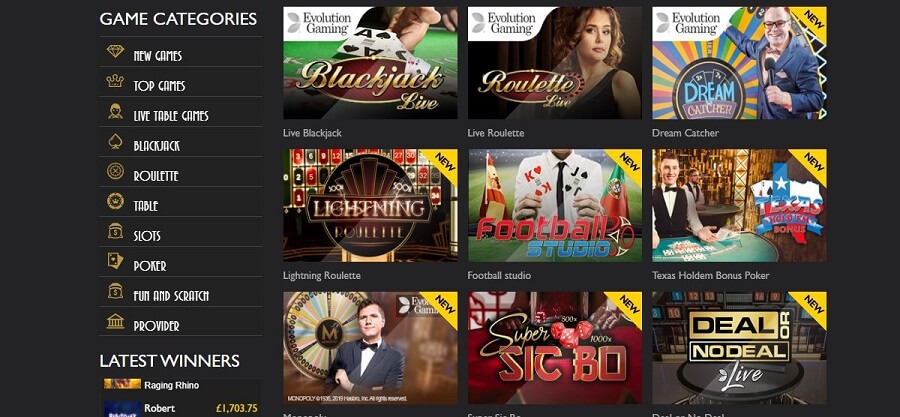Open the Evolution Live Roulette thumbnail
The height and width of the screenshot is (417, 900).
tap(554, 63)
